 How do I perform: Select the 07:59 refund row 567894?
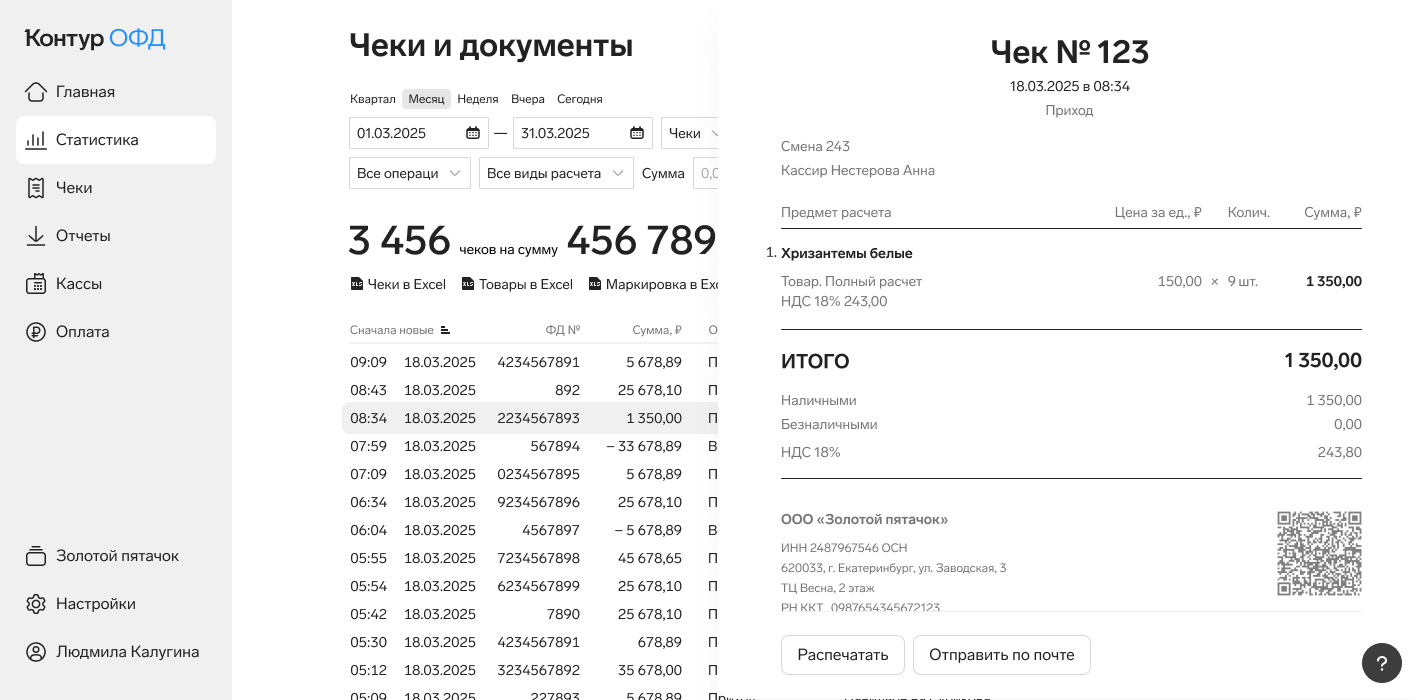pyautogui.click(x=530, y=446)
